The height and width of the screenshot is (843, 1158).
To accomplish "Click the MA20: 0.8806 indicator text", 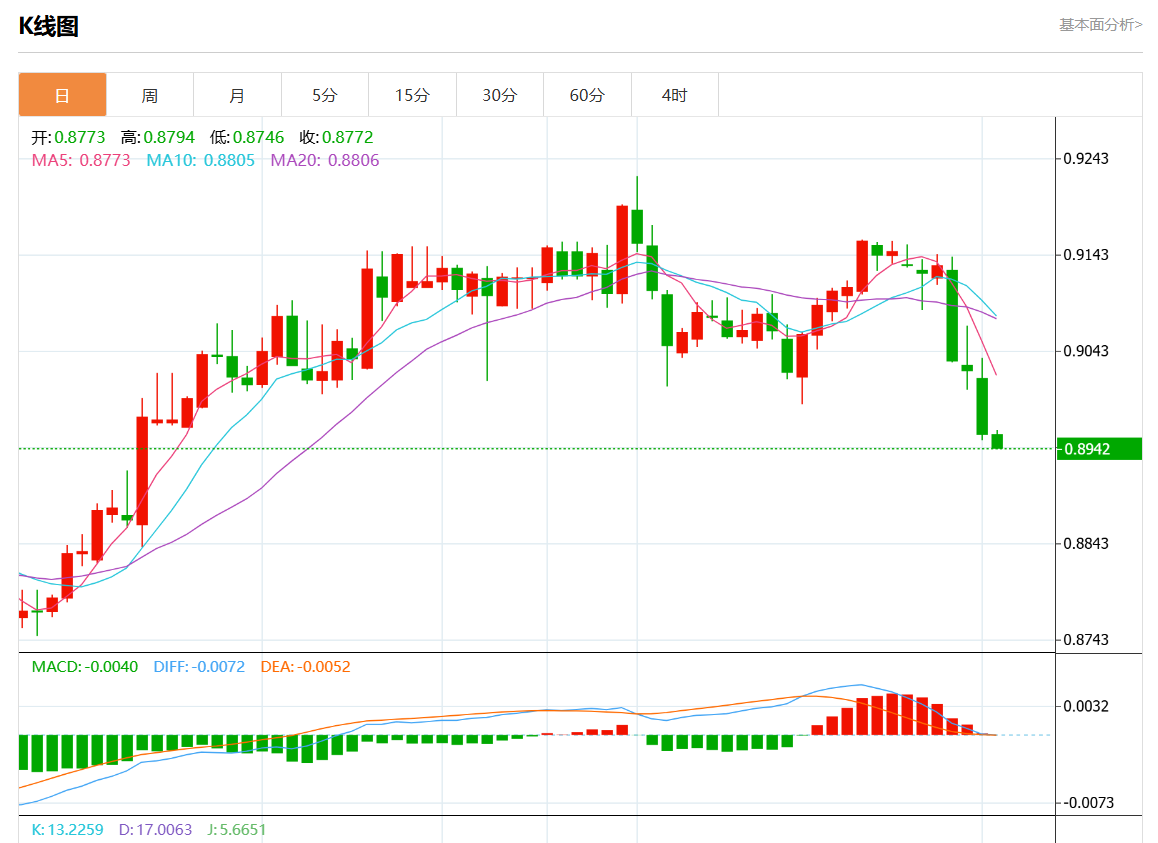I will pos(325,160).
